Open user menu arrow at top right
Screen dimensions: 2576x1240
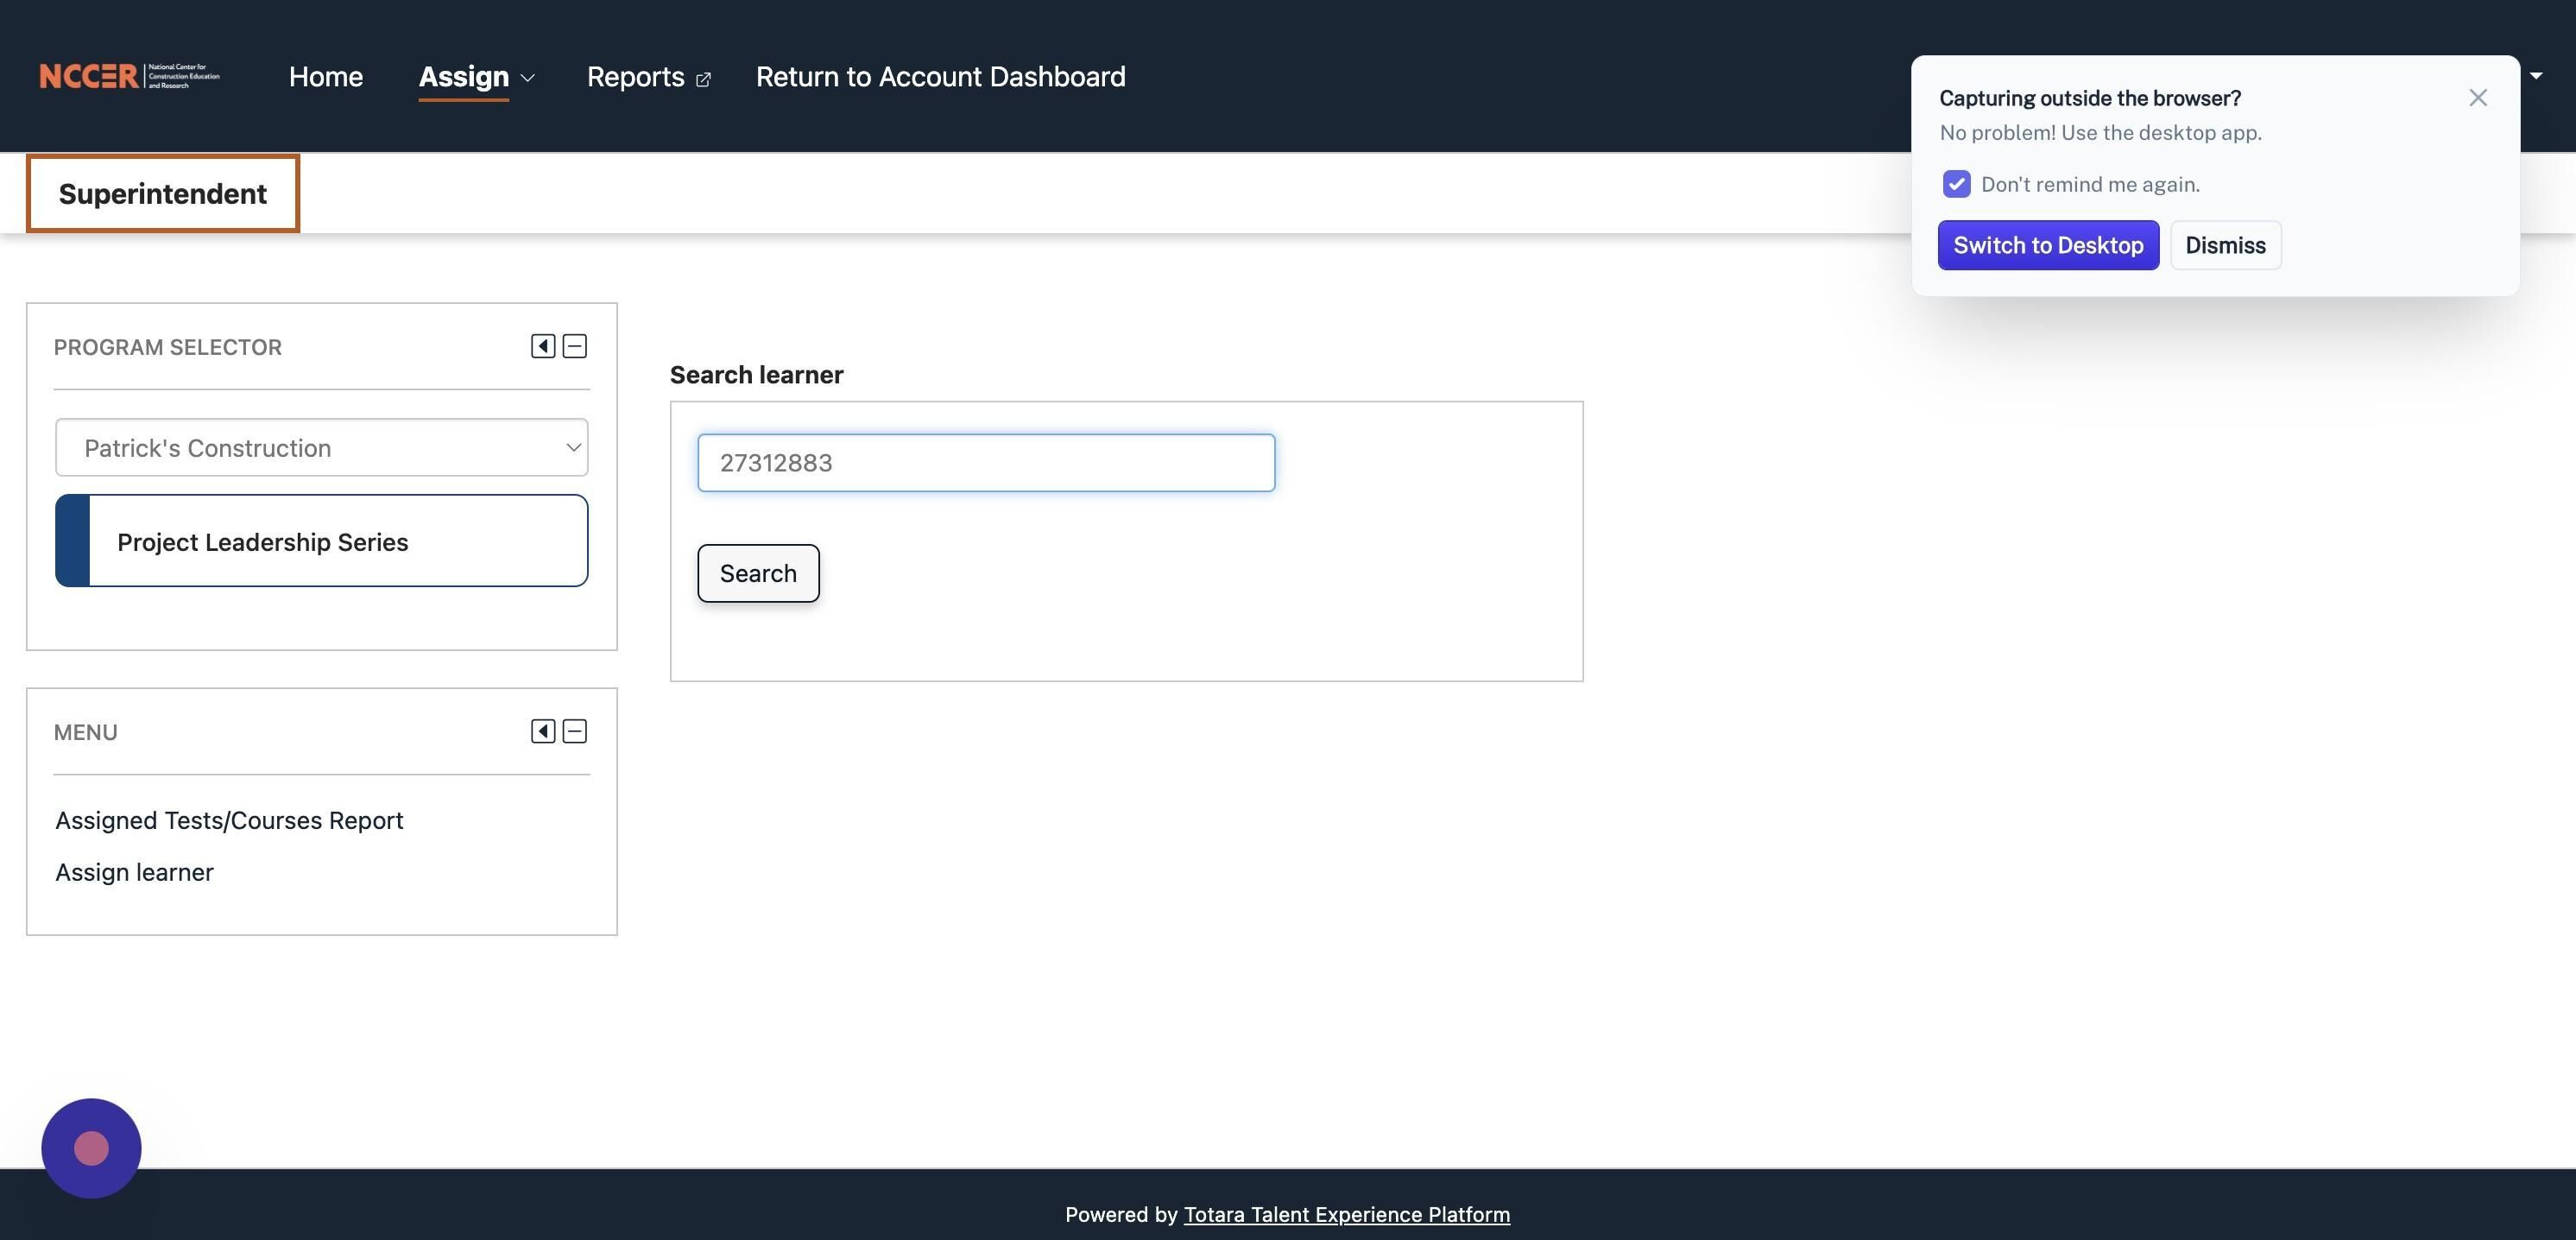(x=2536, y=76)
